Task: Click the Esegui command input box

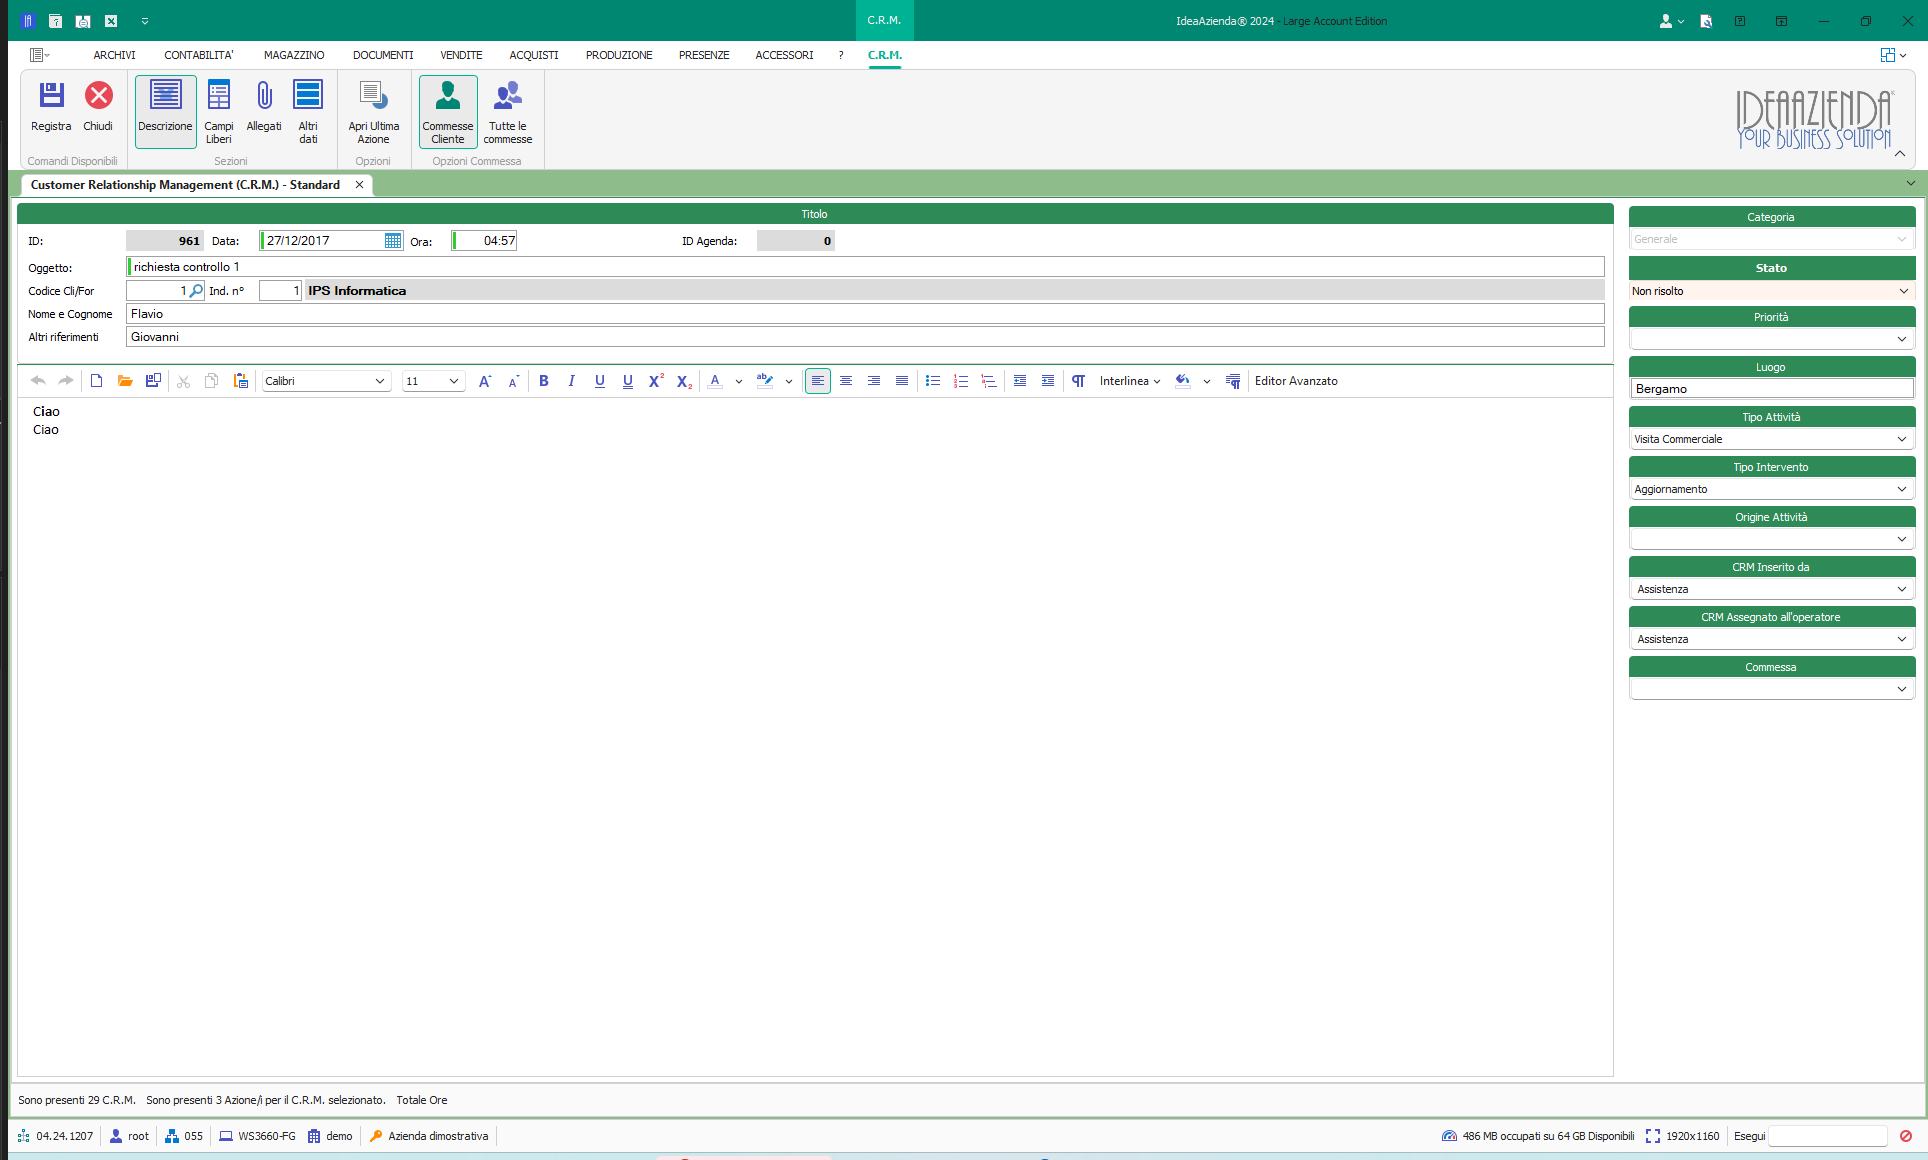Action: pyautogui.click(x=1827, y=1136)
